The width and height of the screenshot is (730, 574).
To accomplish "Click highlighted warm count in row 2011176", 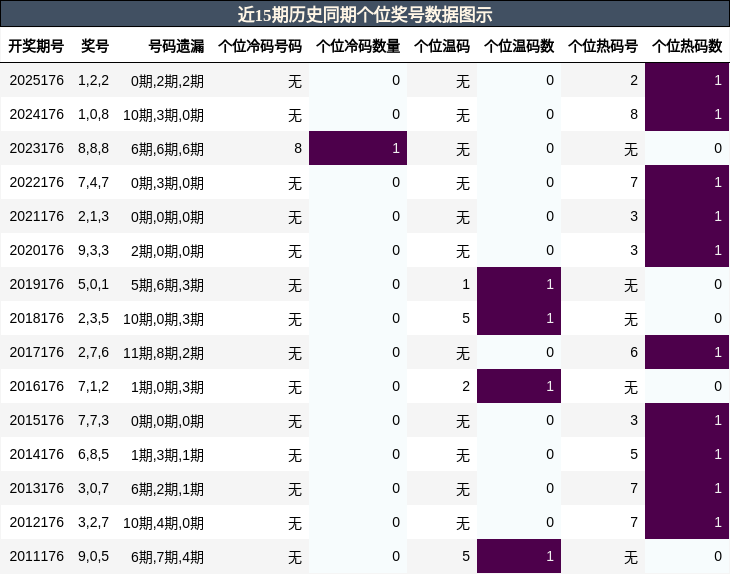I will (x=519, y=556).
